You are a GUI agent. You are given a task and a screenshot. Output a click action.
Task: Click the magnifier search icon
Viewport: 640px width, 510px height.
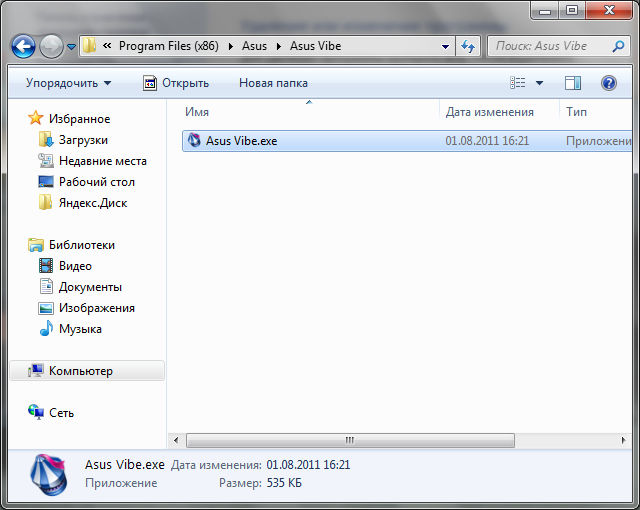tap(618, 46)
